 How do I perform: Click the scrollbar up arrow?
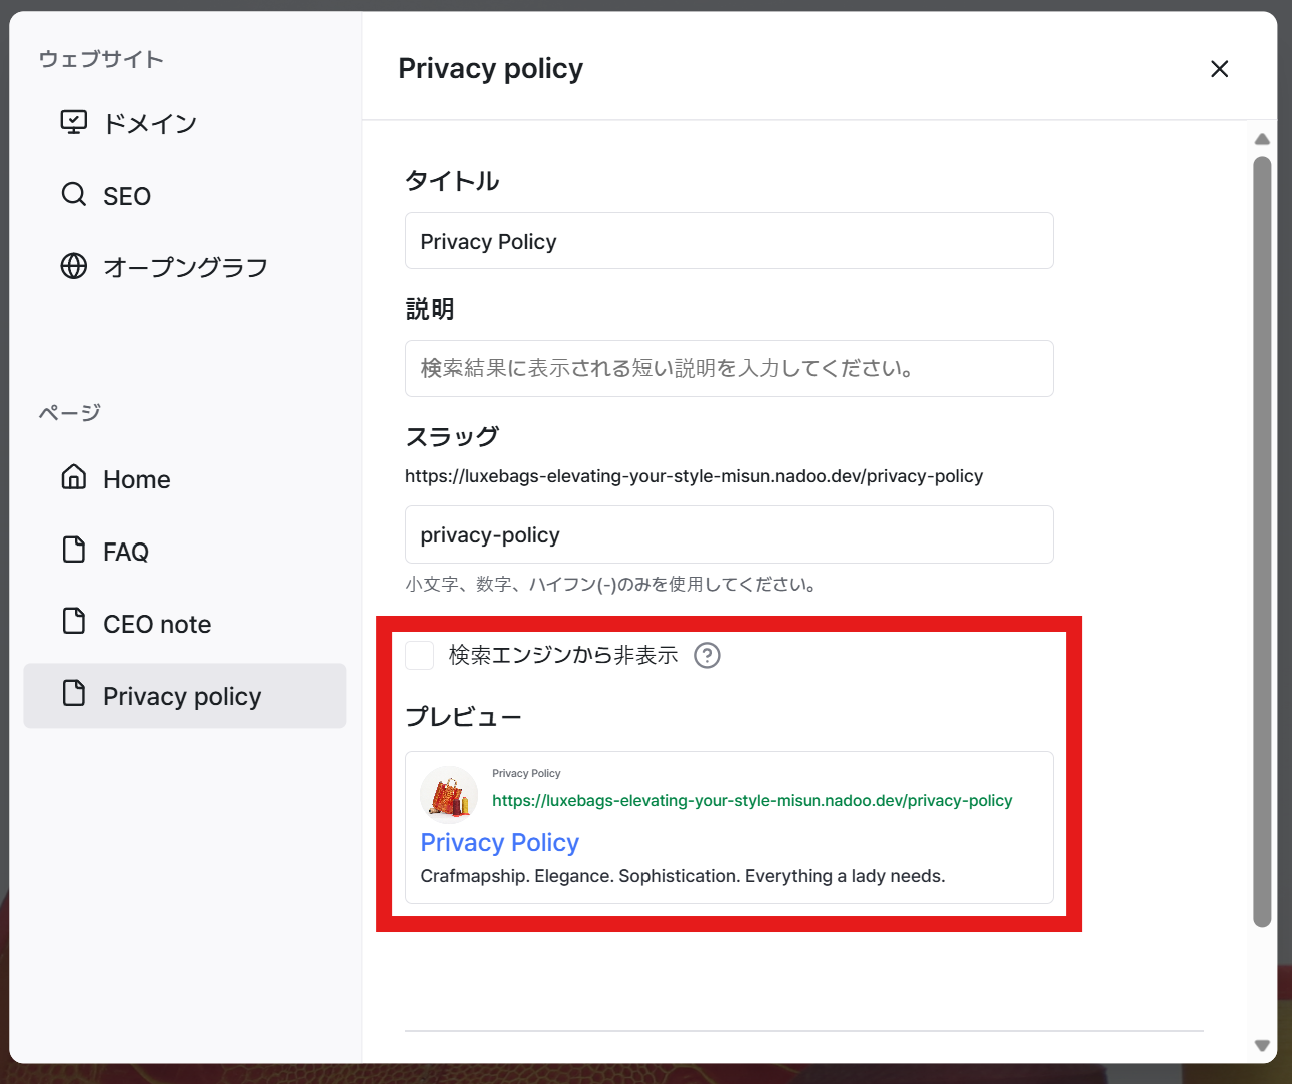click(1262, 139)
